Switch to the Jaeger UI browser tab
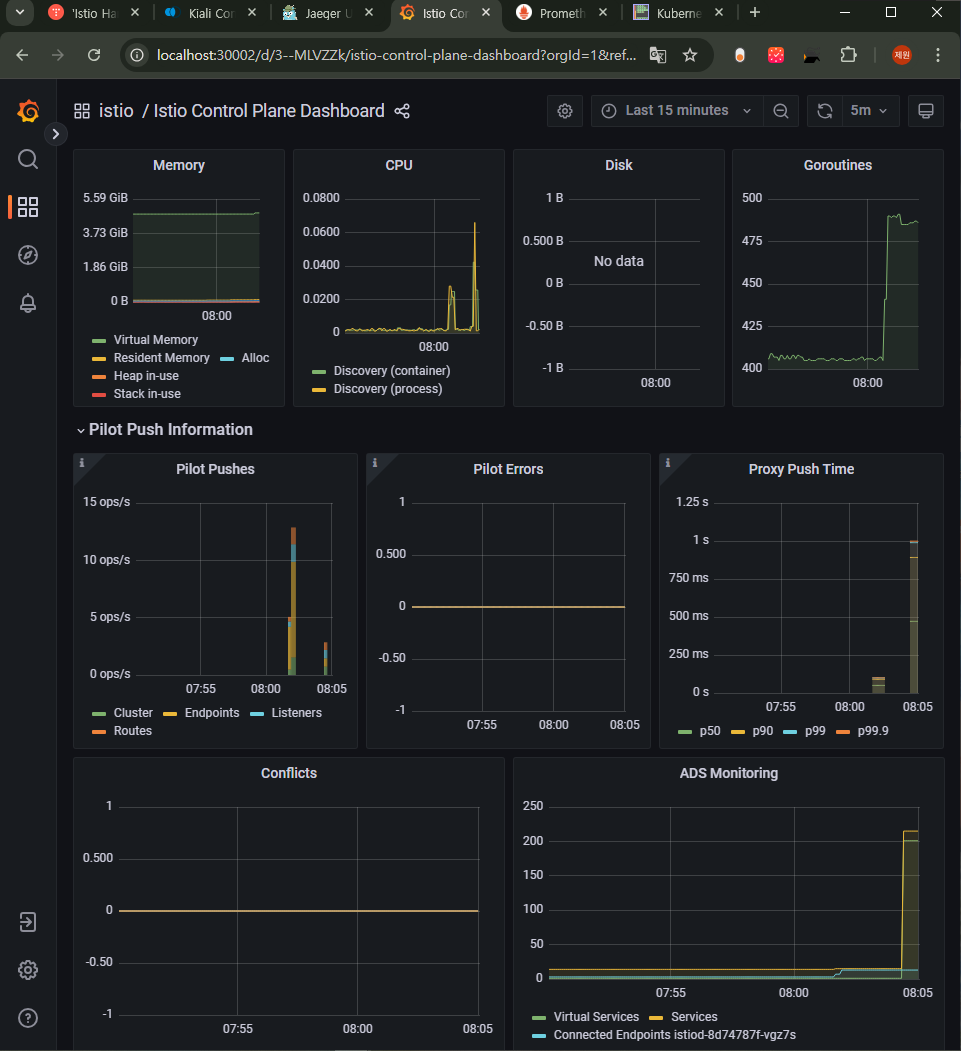The height and width of the screenshot is (1051, 961). click(x=328, y=13)
